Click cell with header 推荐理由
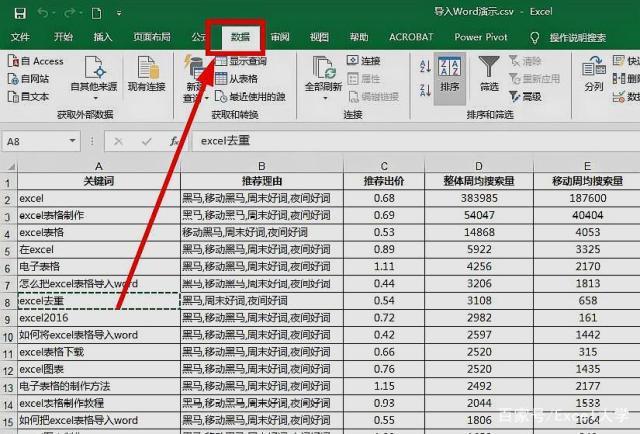 (262, 181)
